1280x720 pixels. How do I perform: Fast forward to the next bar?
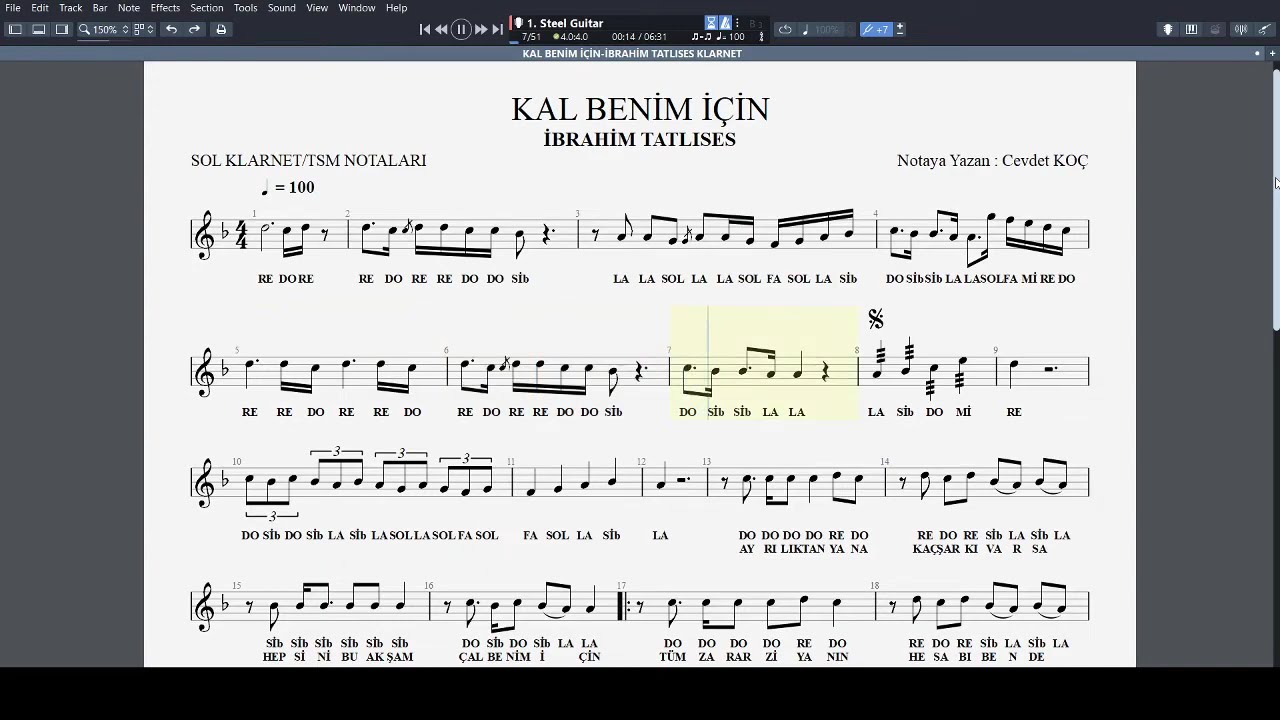coord(481,29)
